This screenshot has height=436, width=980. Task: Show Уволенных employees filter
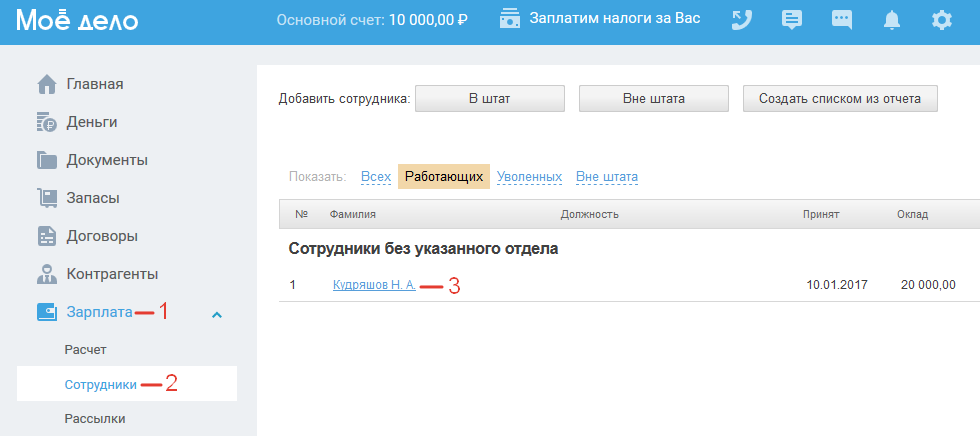(x=529, y=177)
